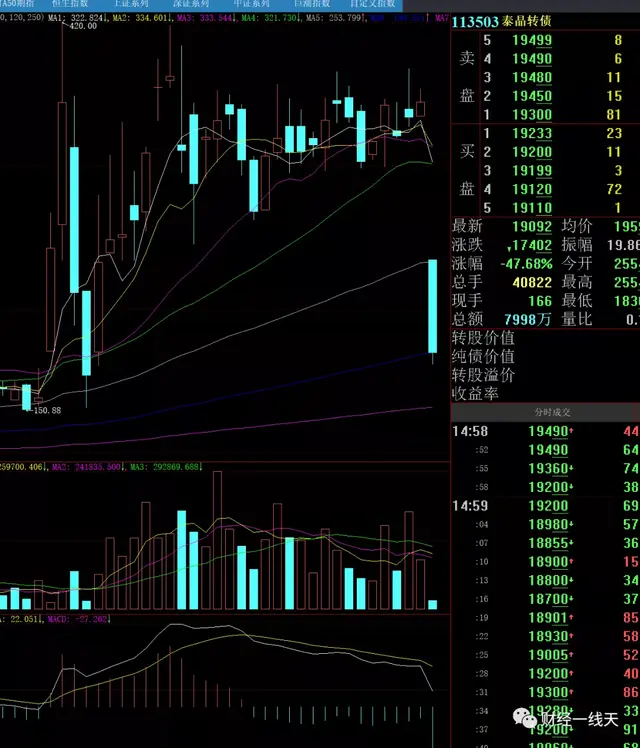Click the 现手 value 166
Screen dimensions: 640x748
pos(540,301)
